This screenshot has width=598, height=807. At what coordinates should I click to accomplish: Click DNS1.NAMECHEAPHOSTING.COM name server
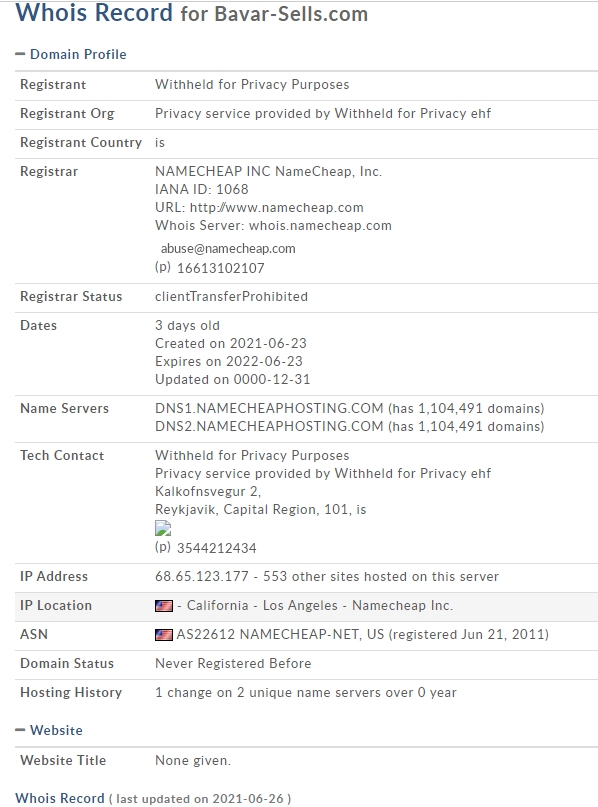[x=269, y=408]
